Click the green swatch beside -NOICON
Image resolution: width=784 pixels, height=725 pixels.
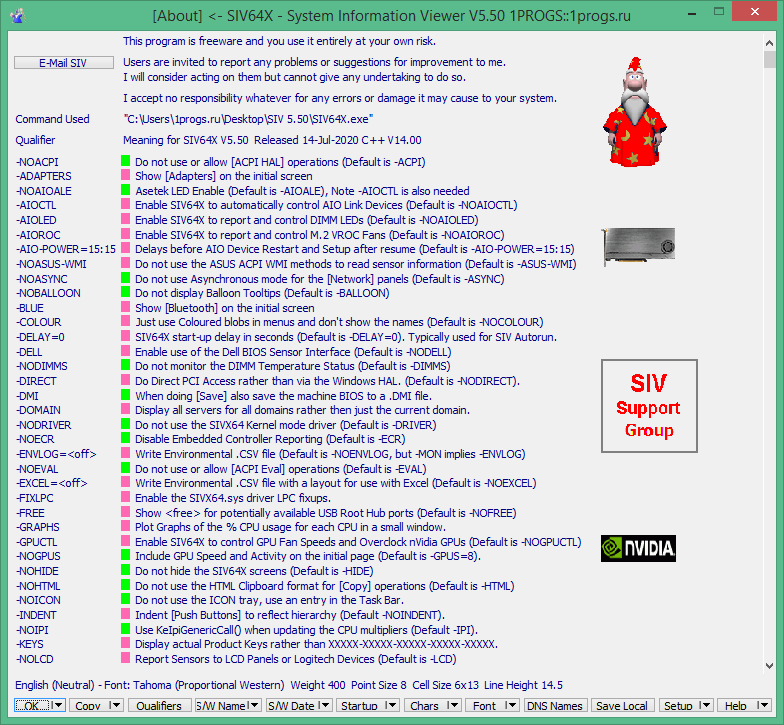point(126,599)
